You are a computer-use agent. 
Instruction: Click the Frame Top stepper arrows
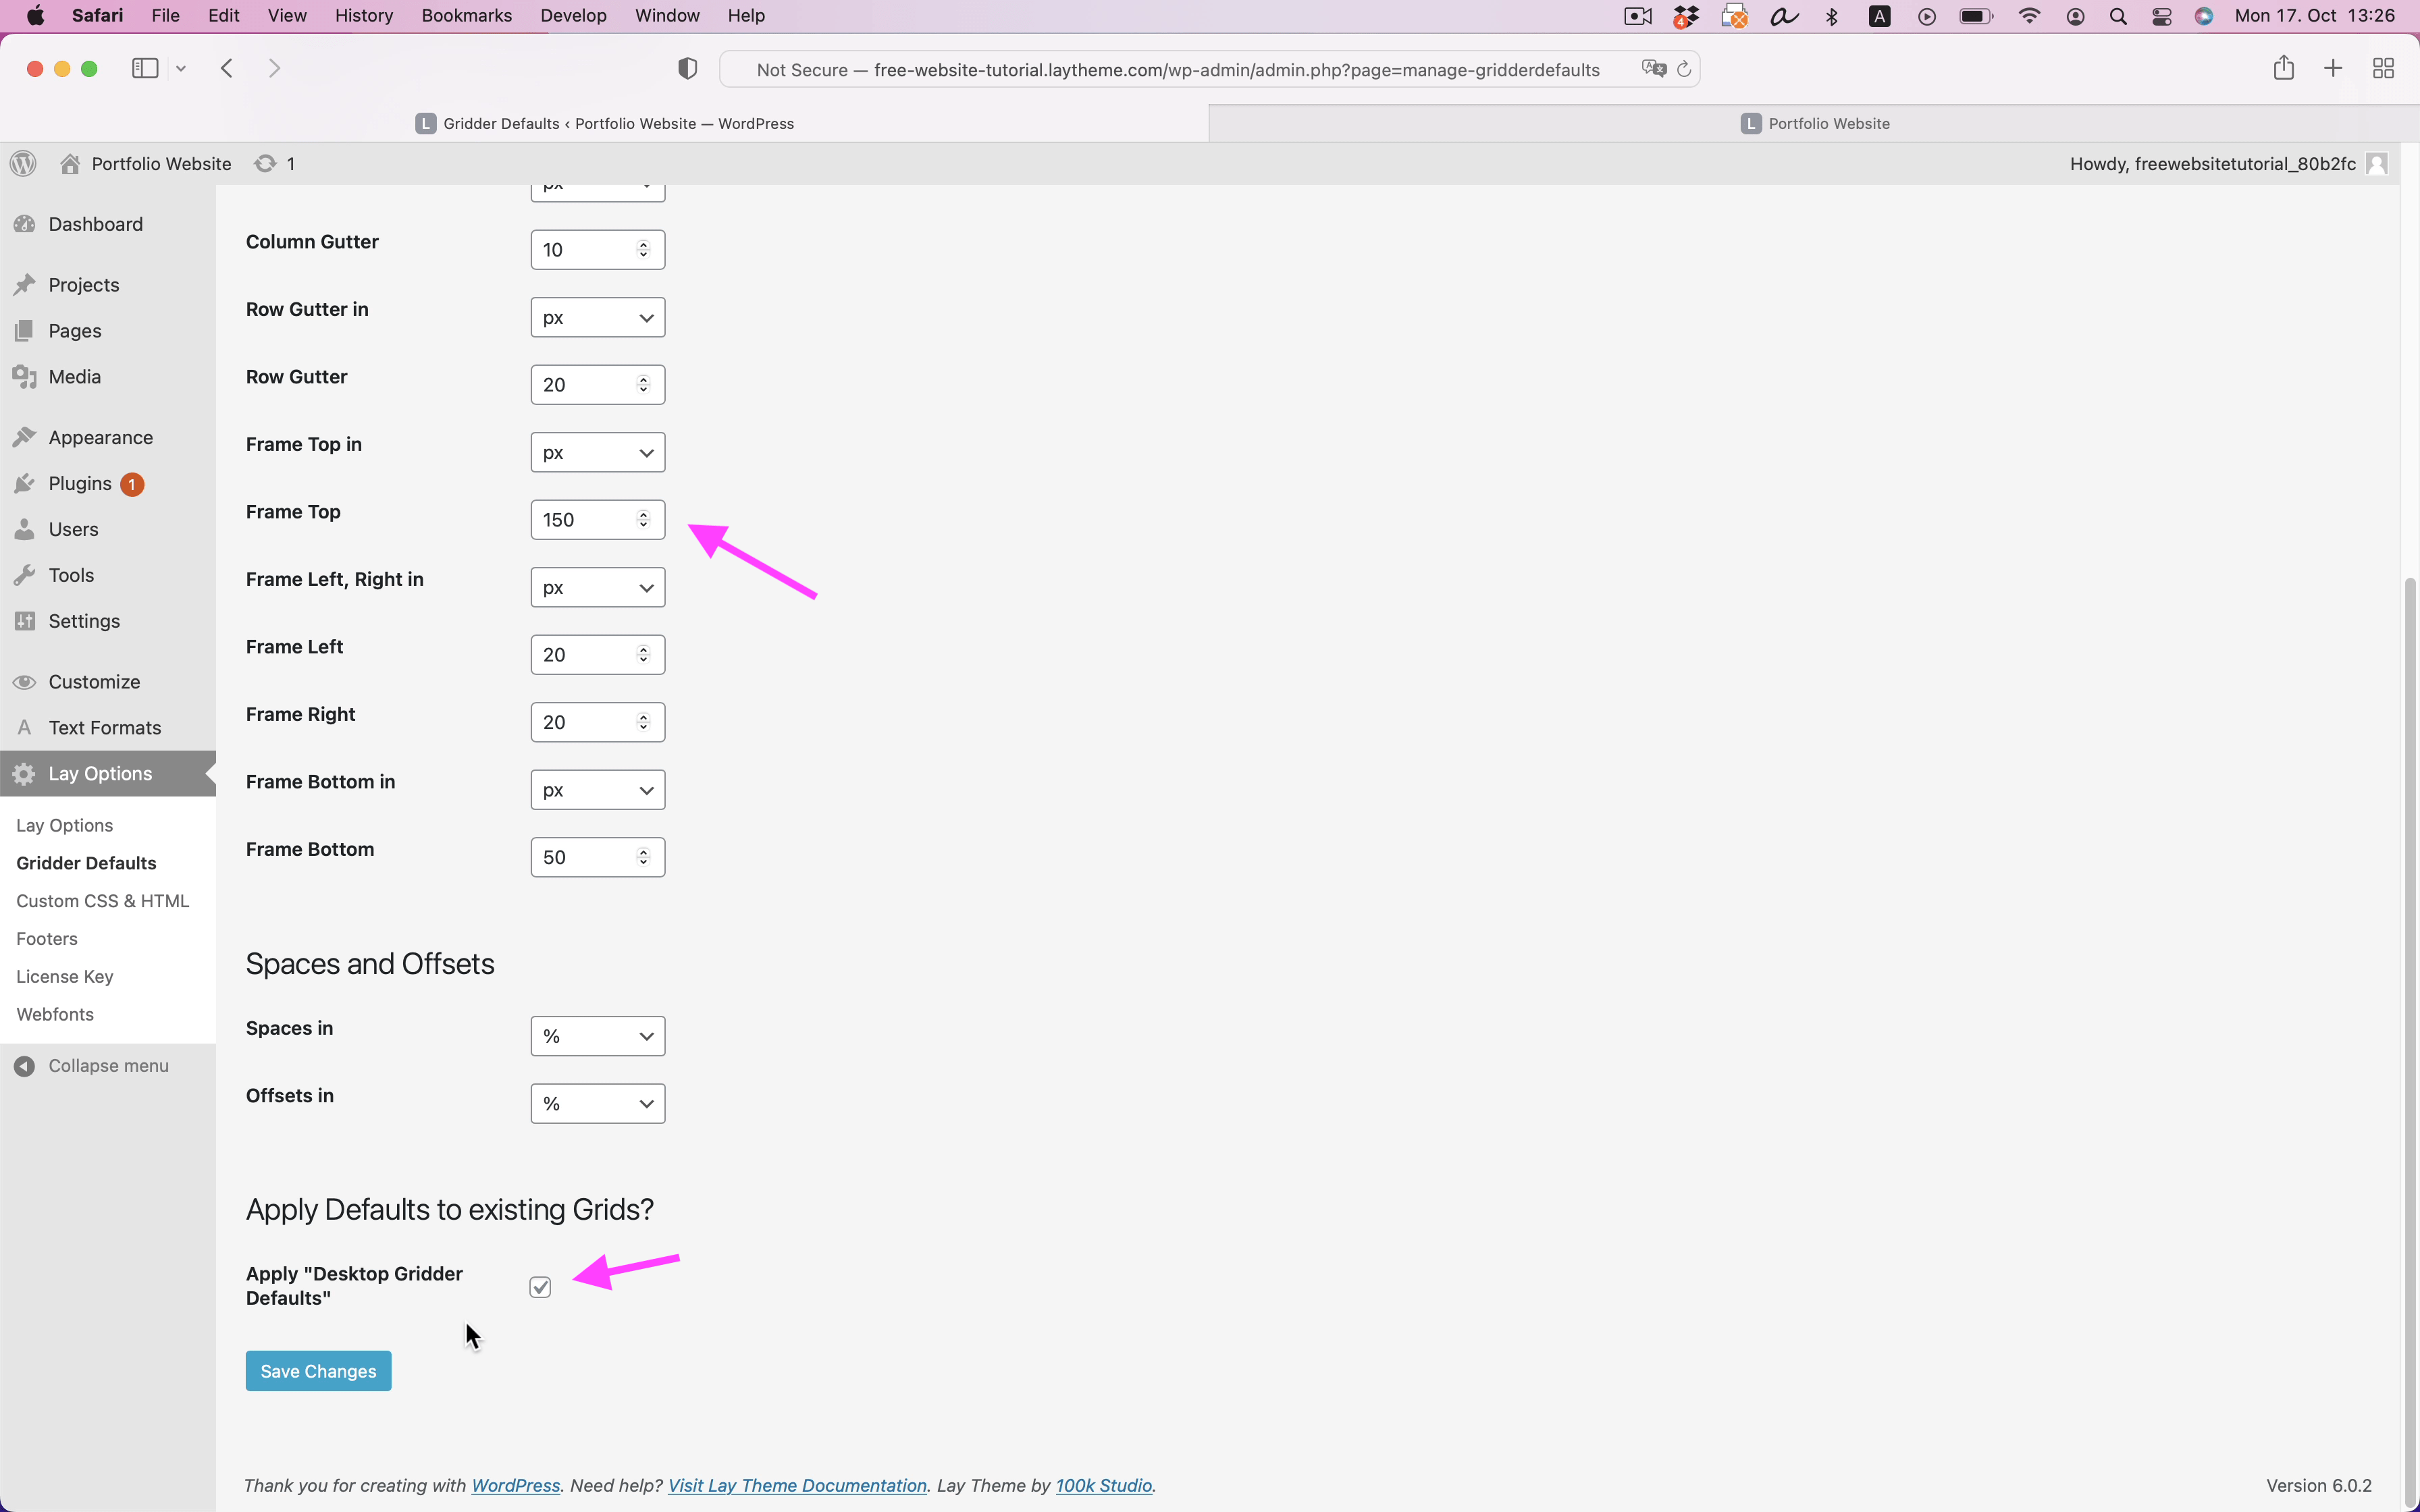click(644, 520)
